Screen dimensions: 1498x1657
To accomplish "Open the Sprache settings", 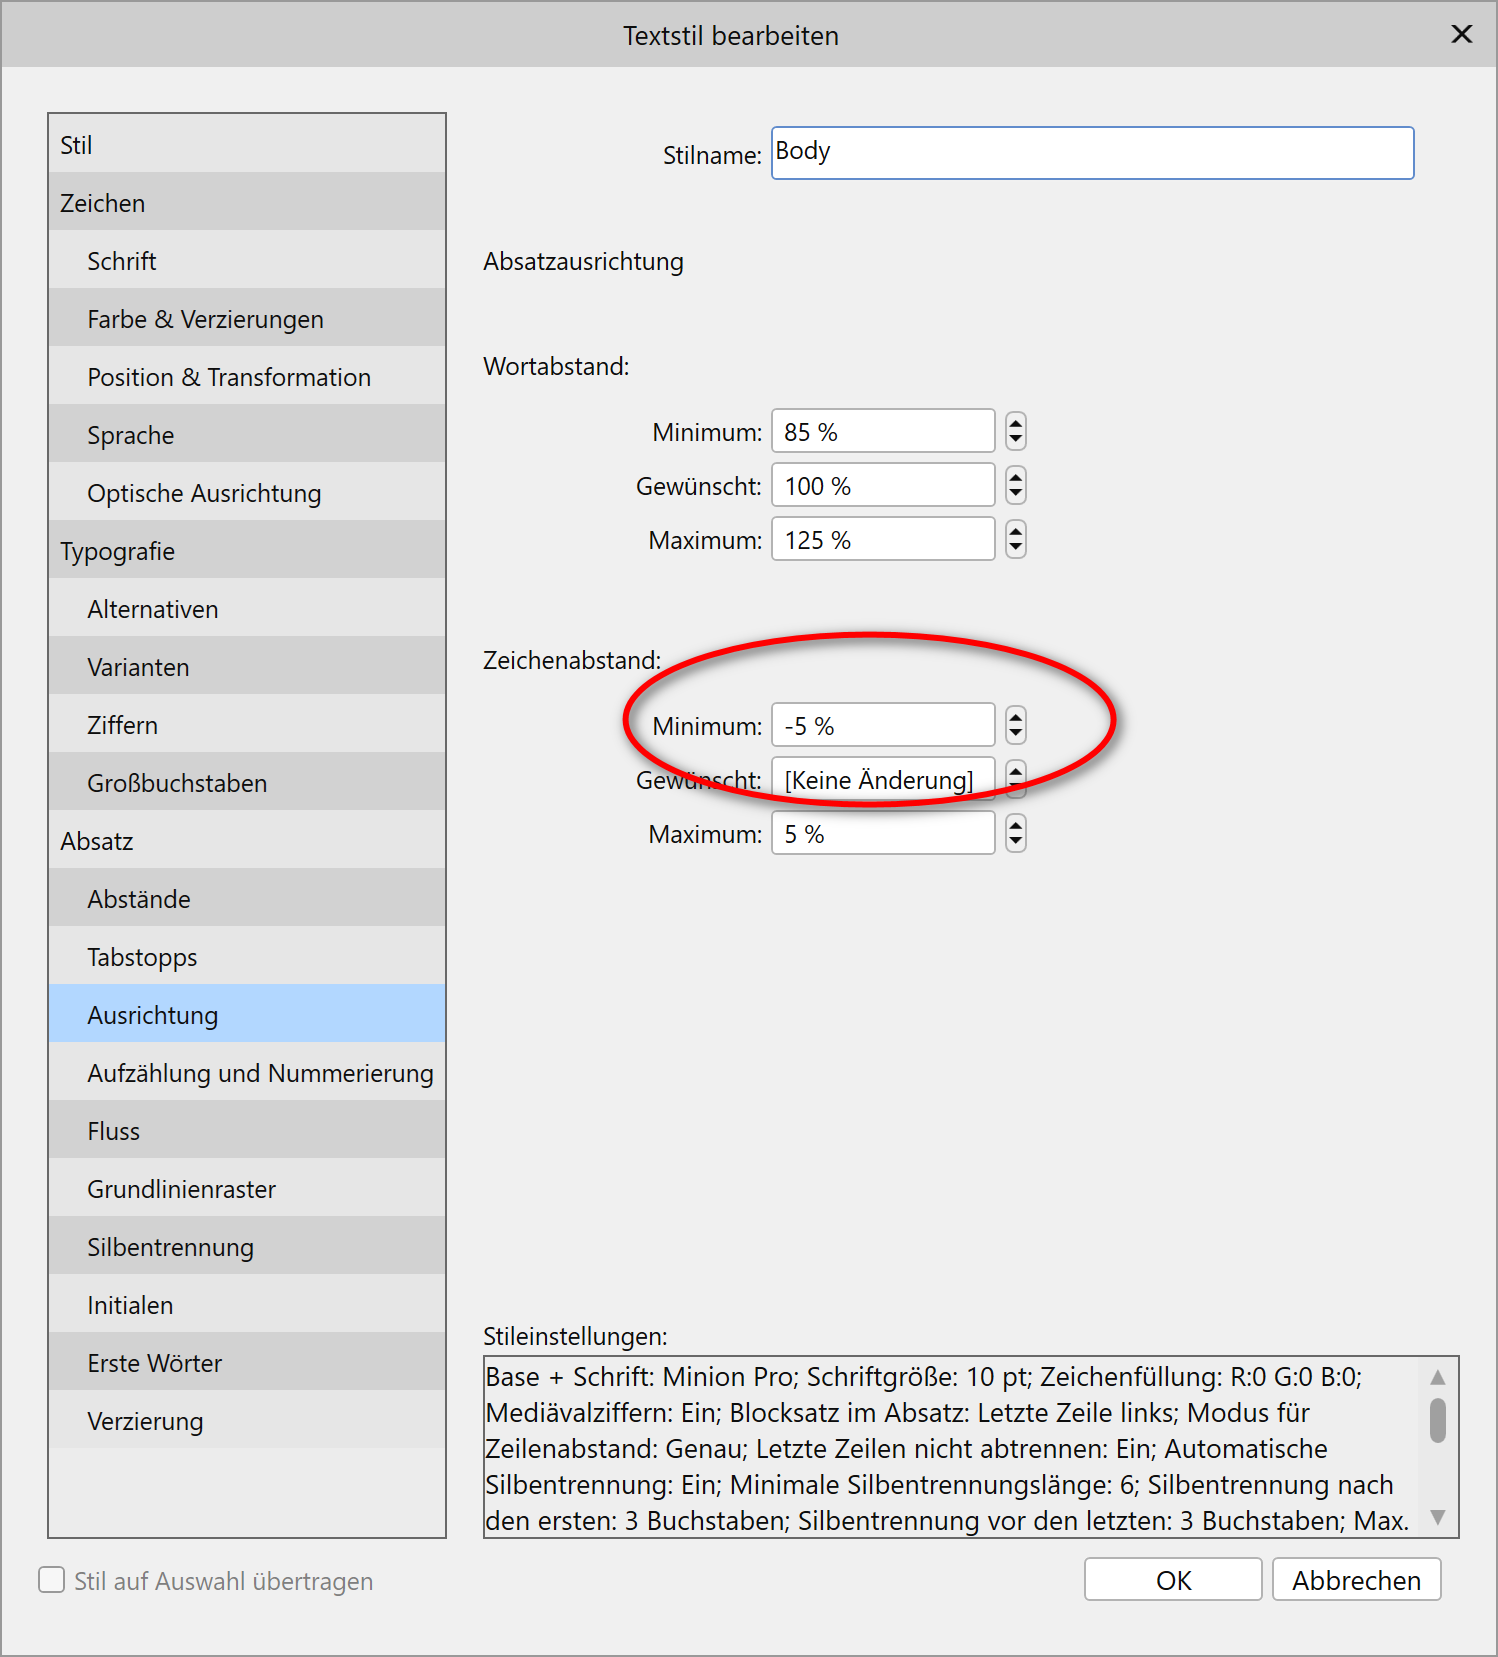I will coord(247,434).
